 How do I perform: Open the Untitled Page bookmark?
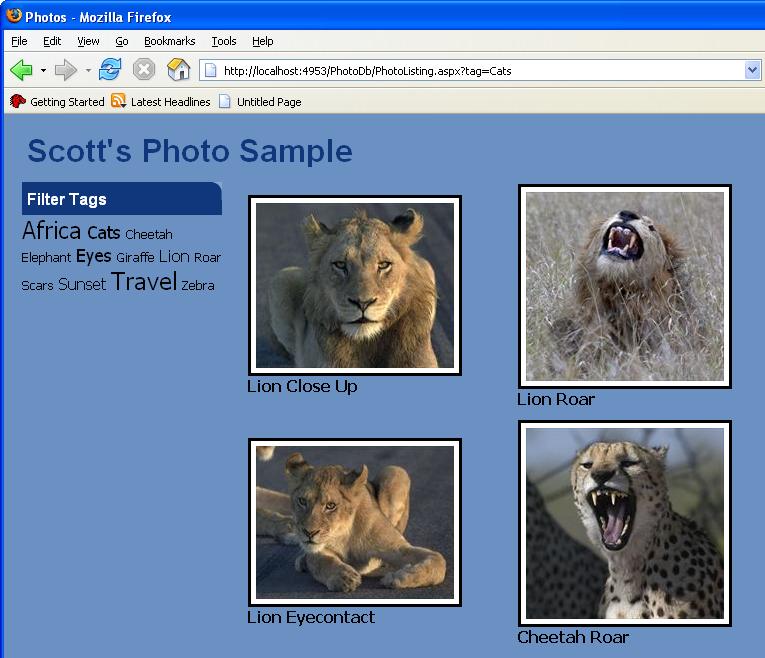click(261, 101)
